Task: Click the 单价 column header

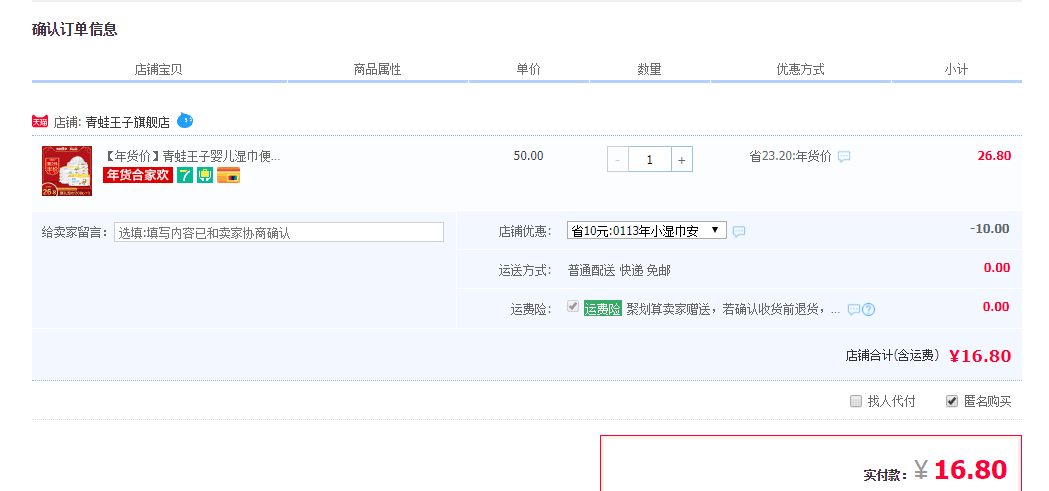Action: pos(529,69)
